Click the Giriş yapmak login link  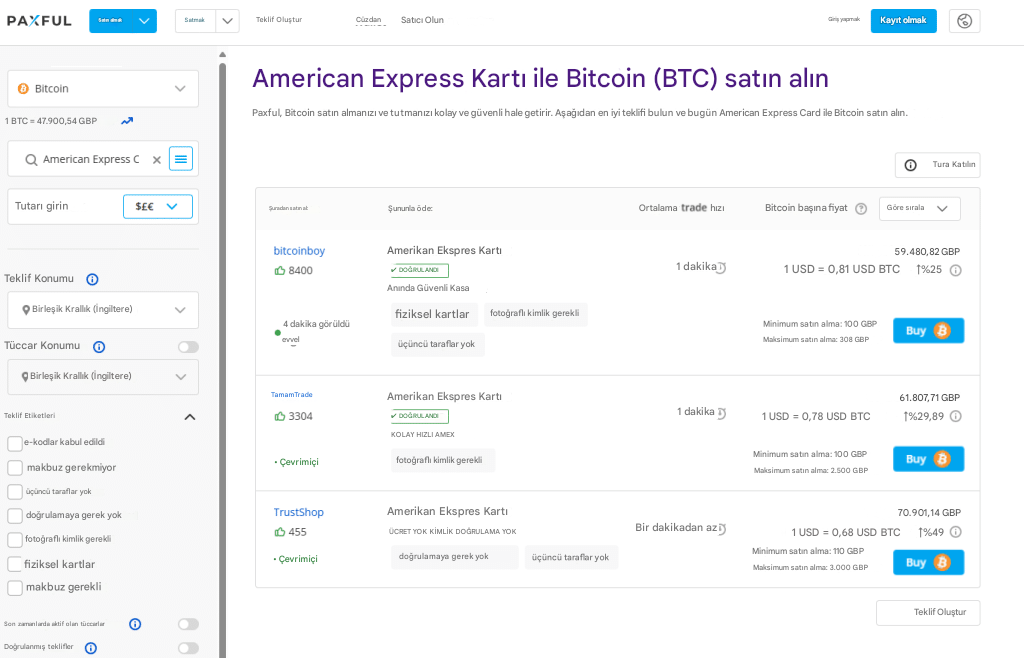[x=844, y=20]
